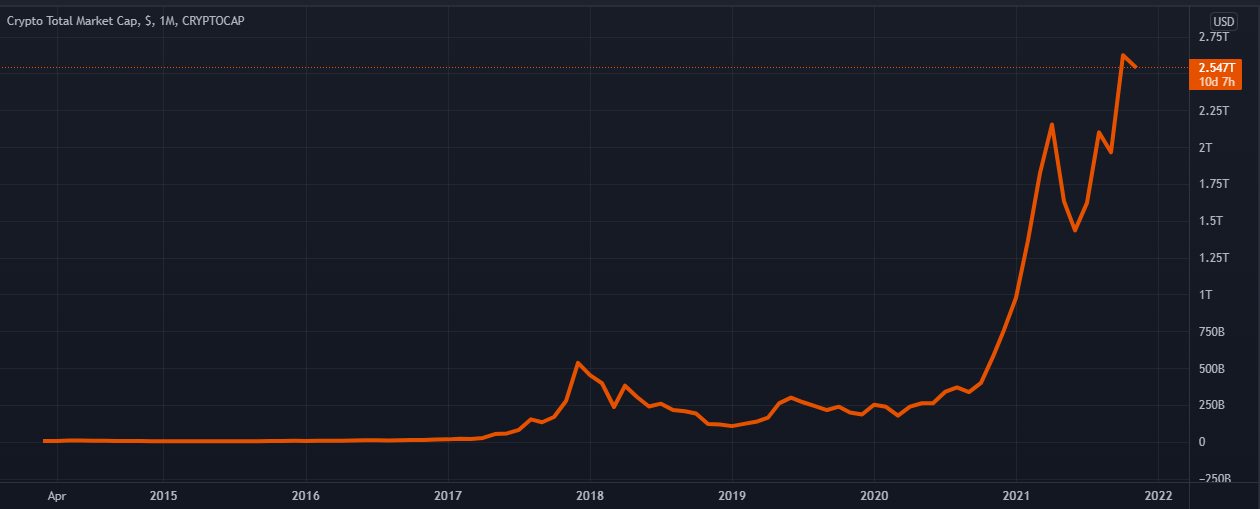Click the 2018 label on time axis

tap(590, 495)
